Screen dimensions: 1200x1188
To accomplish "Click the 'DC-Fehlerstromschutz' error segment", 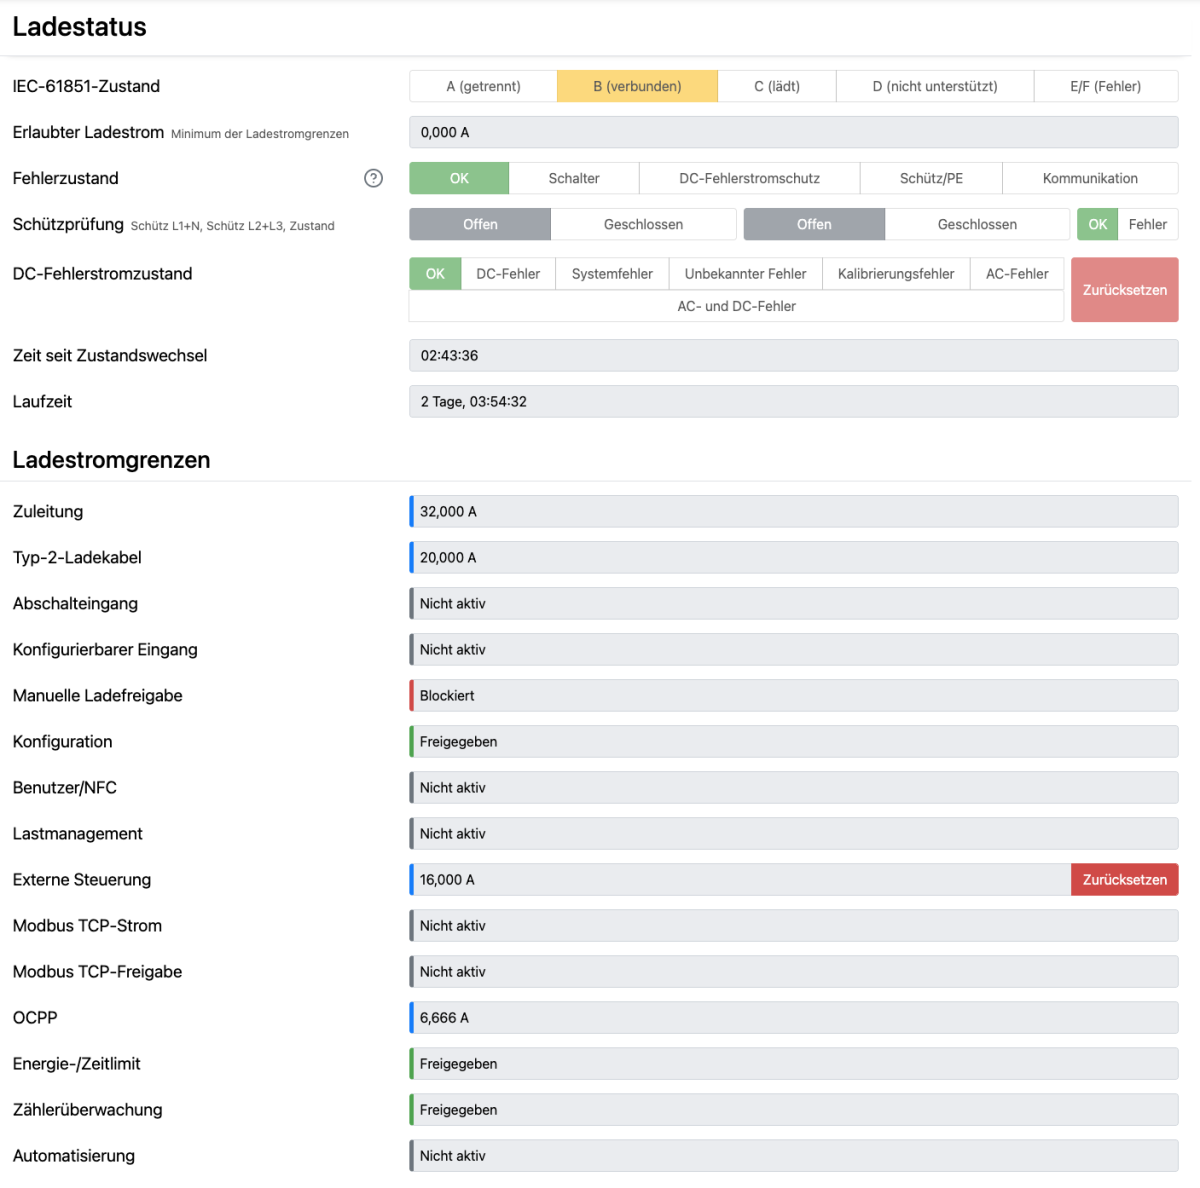I will coord(749,178).
